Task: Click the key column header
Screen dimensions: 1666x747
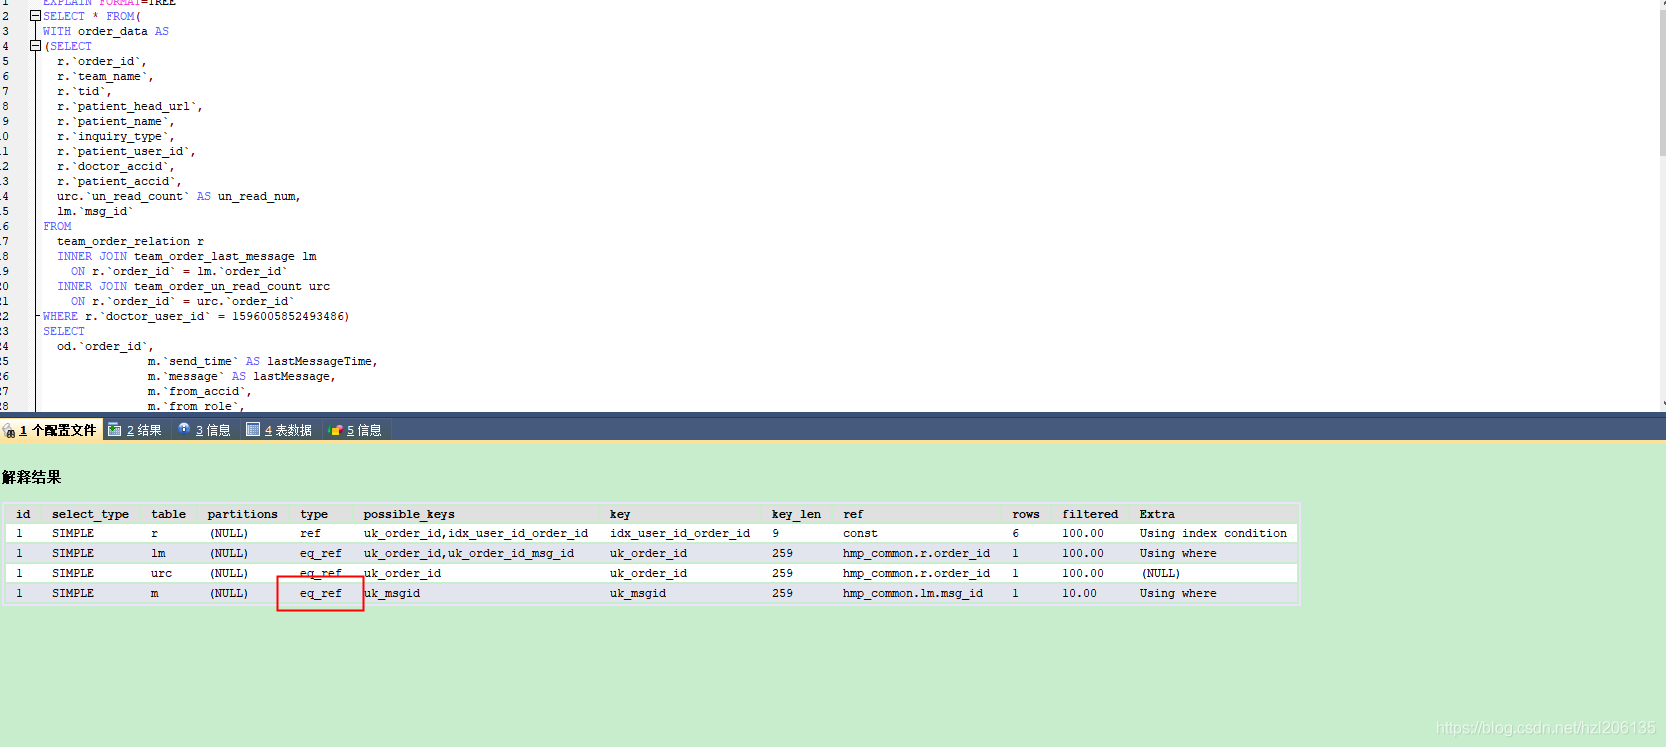Action: (x=620, y=514)
